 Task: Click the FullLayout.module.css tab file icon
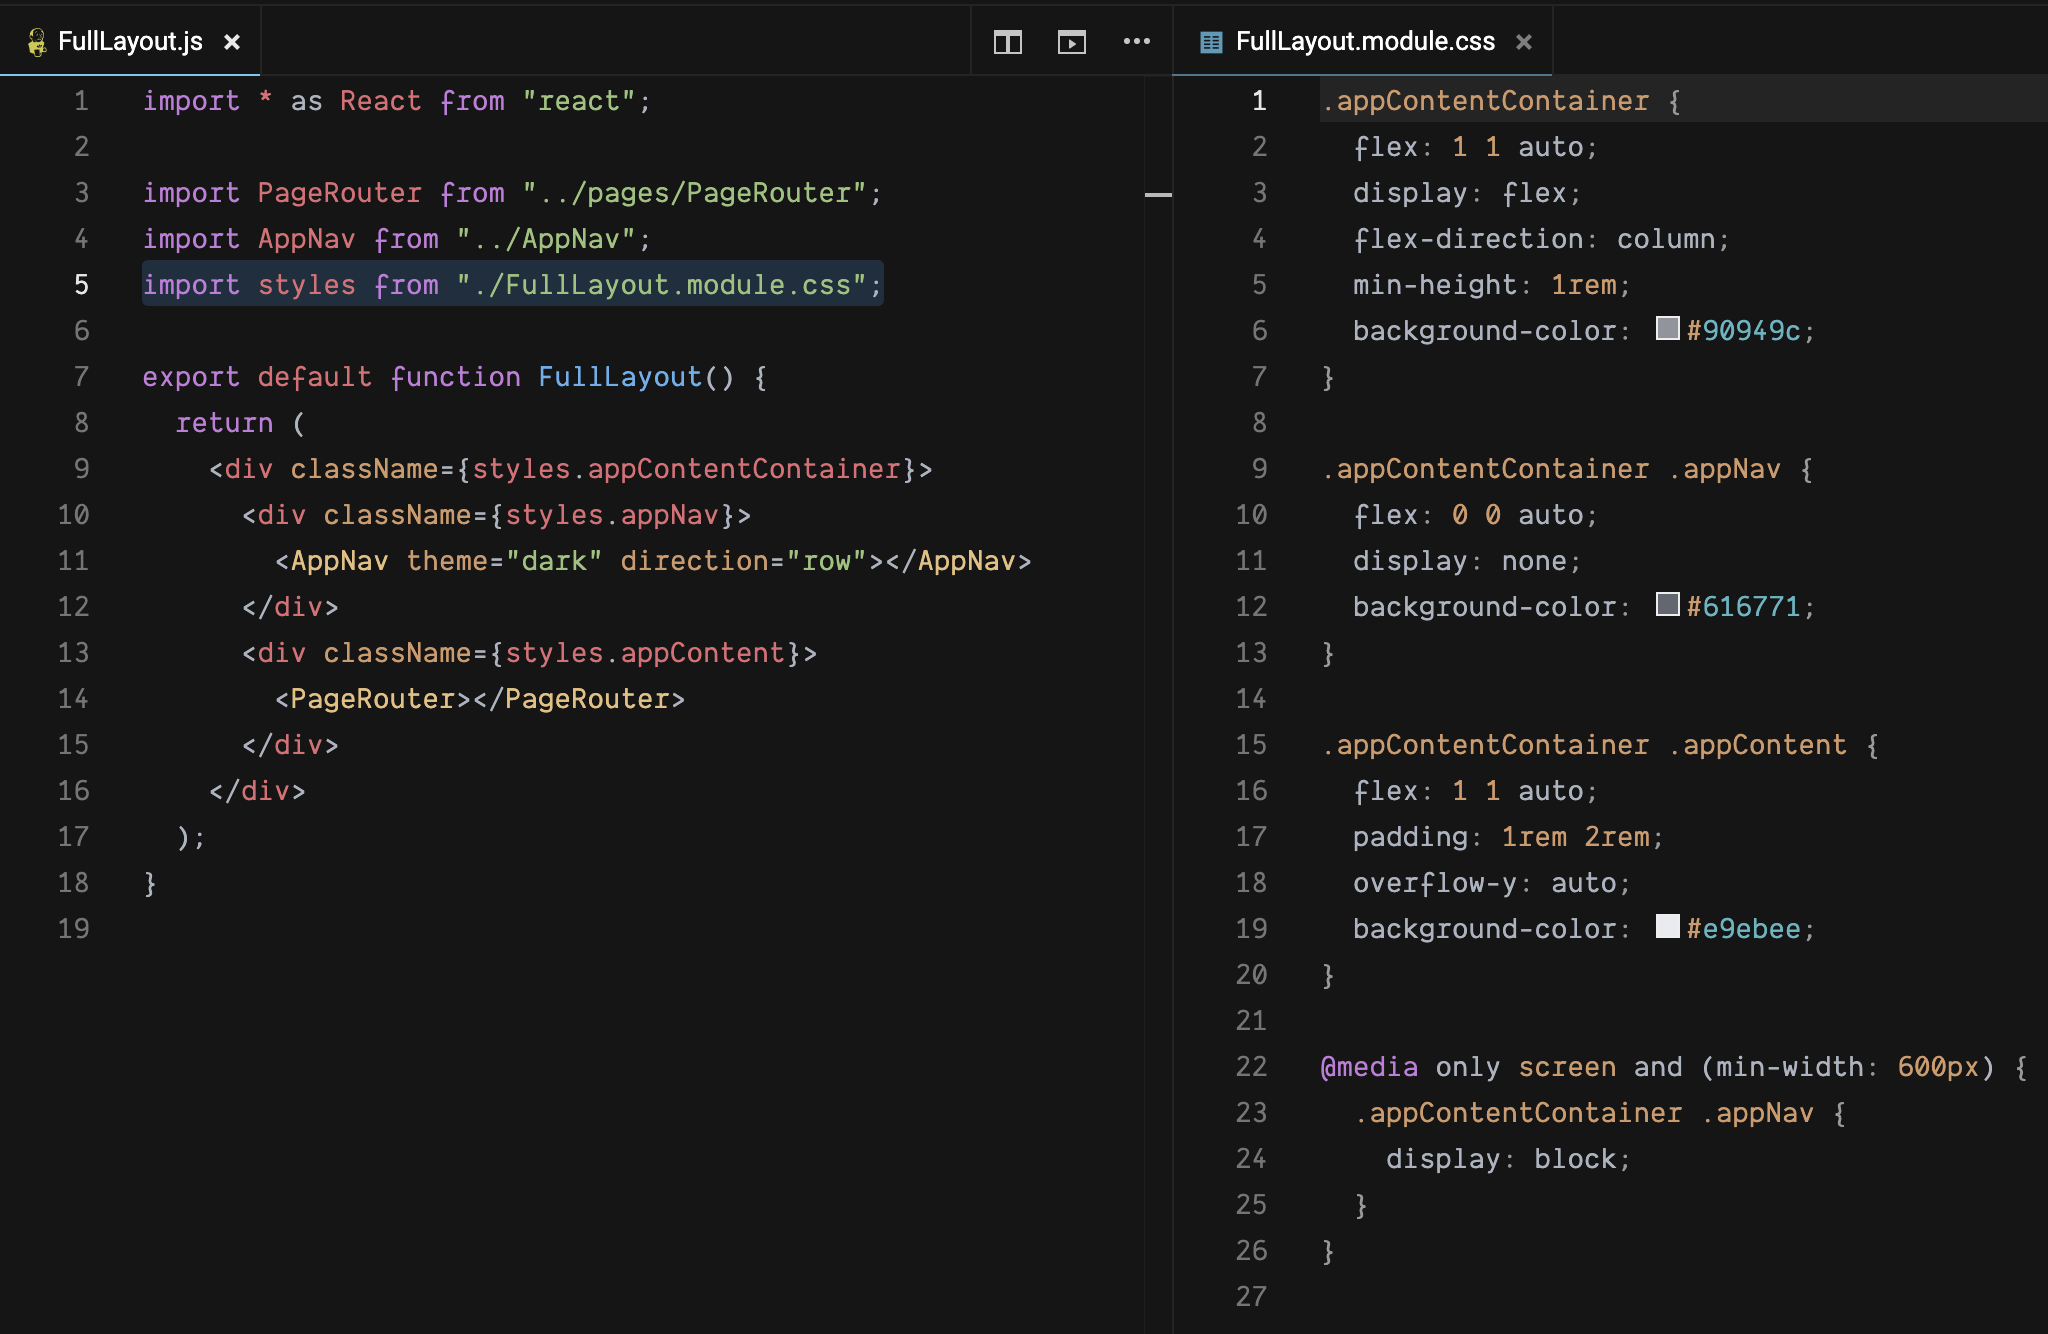[1211, 42]
